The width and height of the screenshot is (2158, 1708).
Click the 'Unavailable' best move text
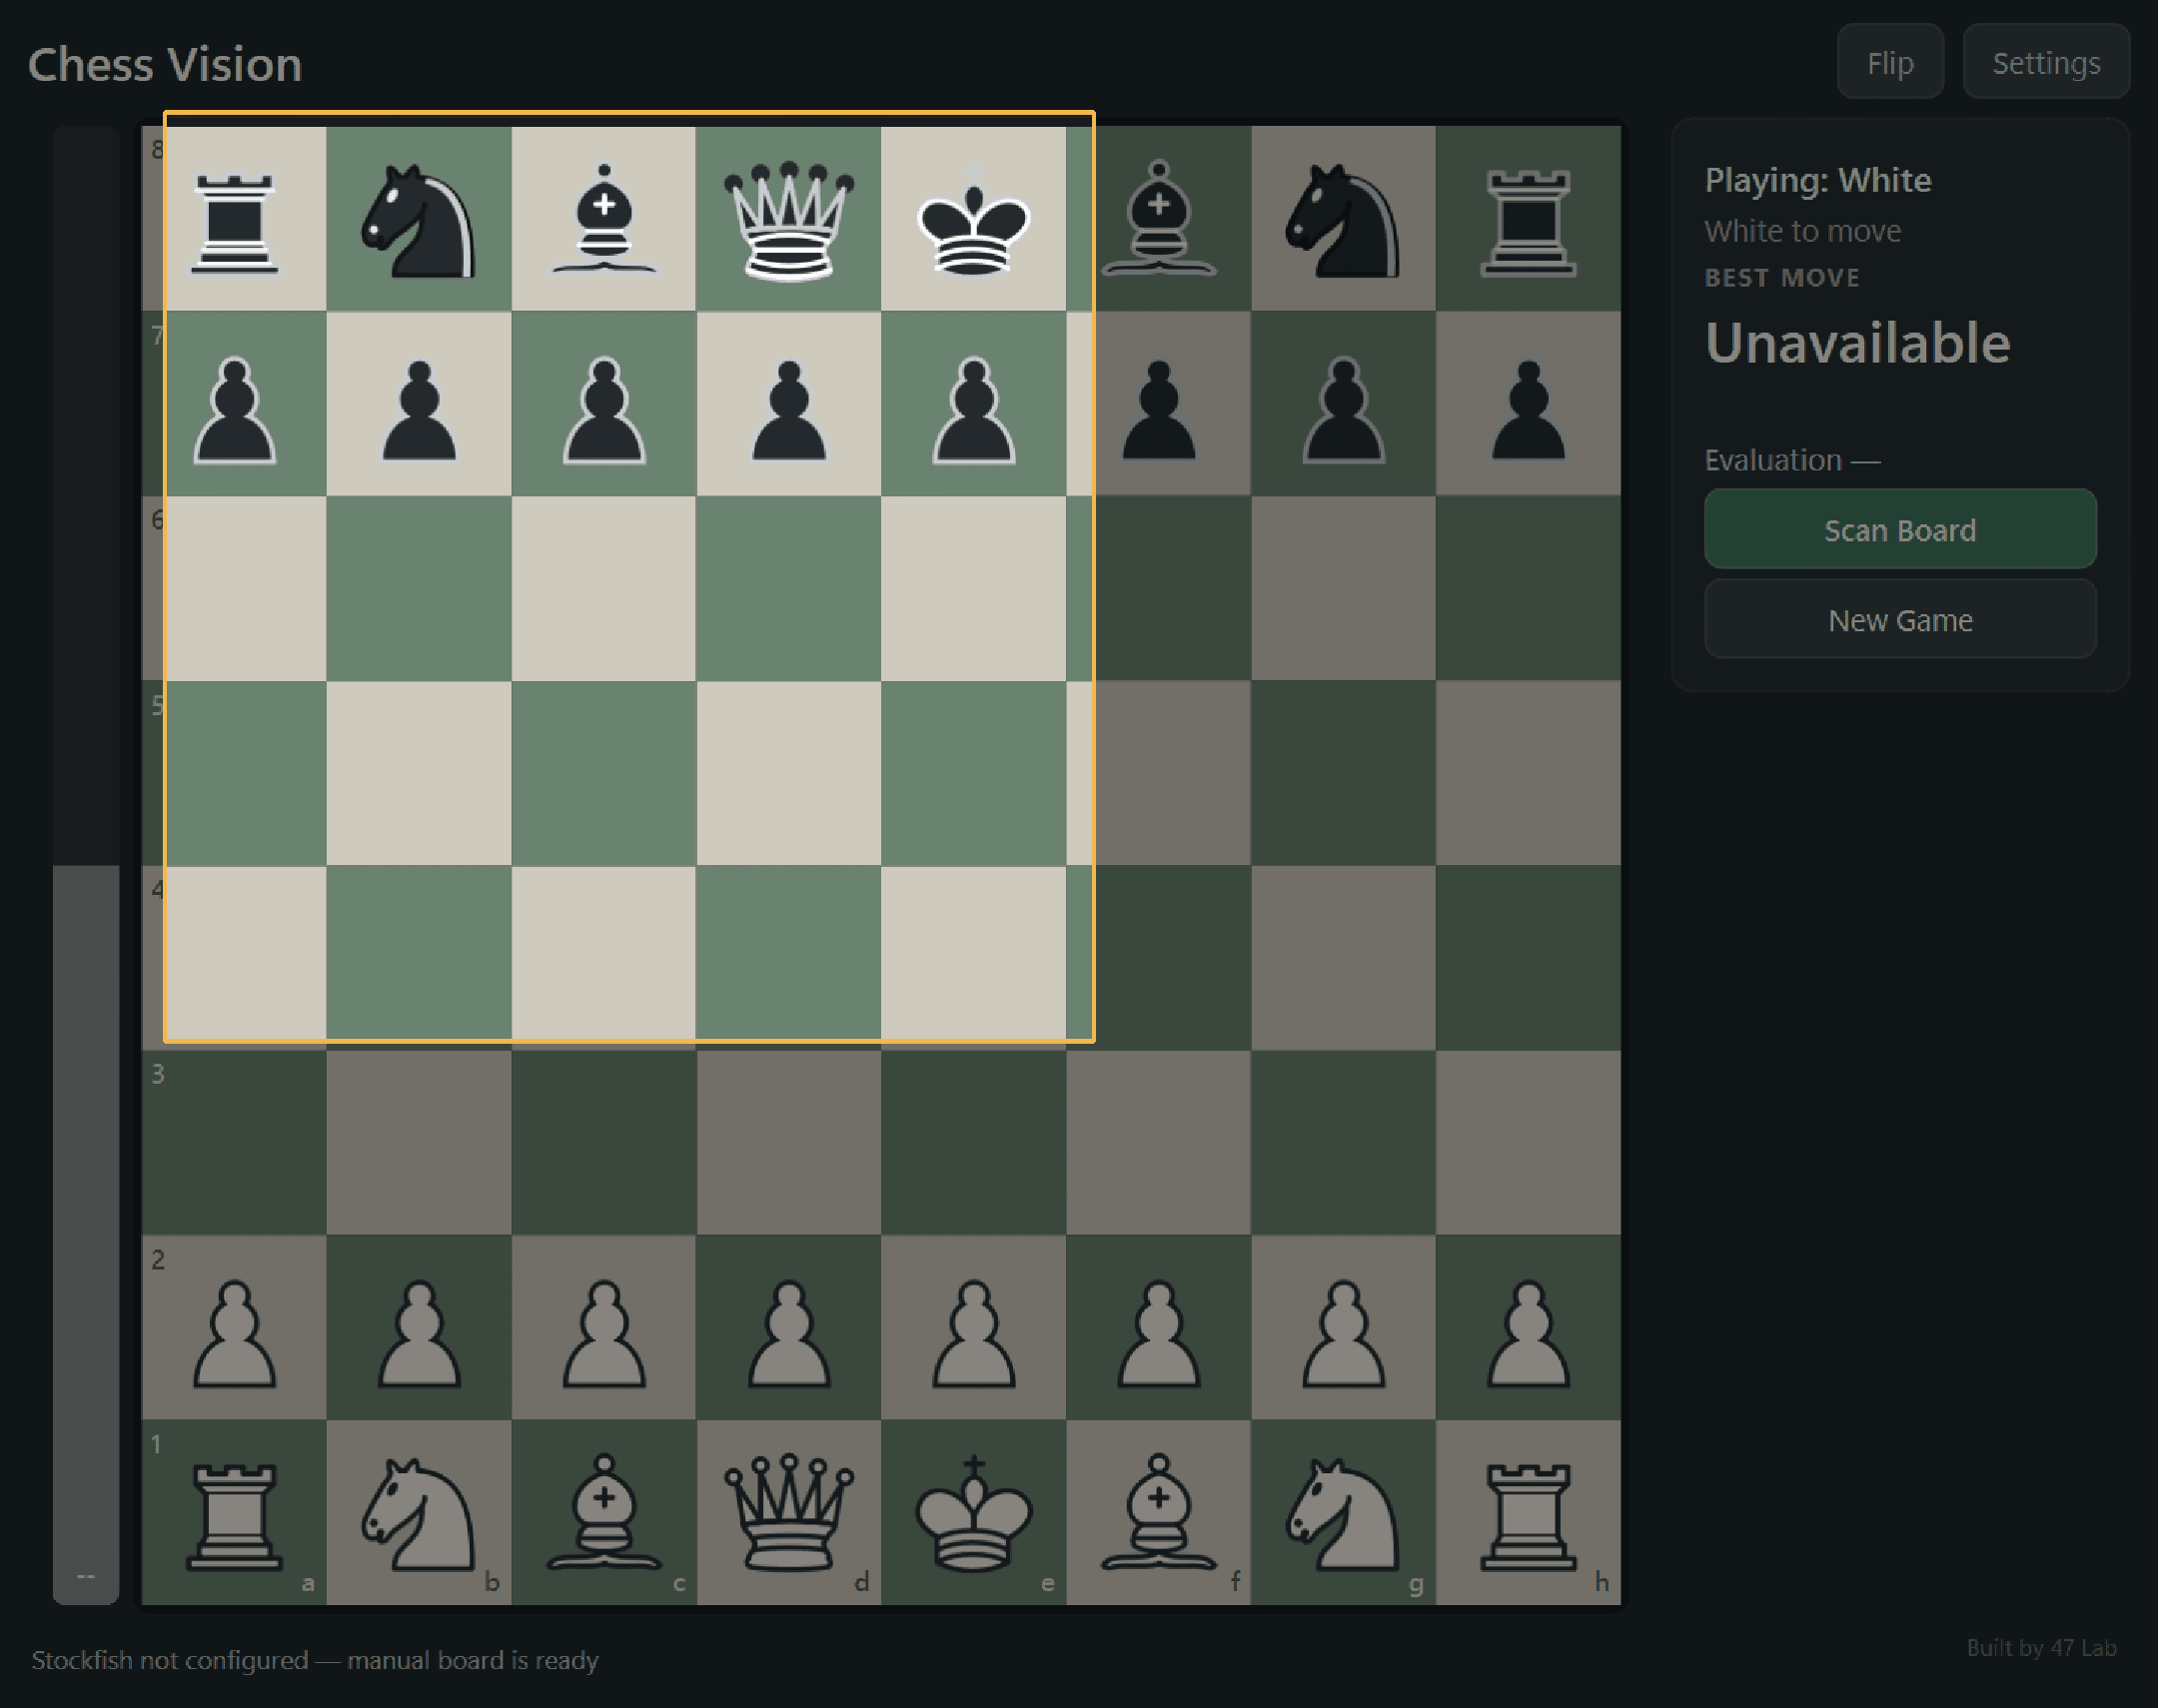[1857, 343]
